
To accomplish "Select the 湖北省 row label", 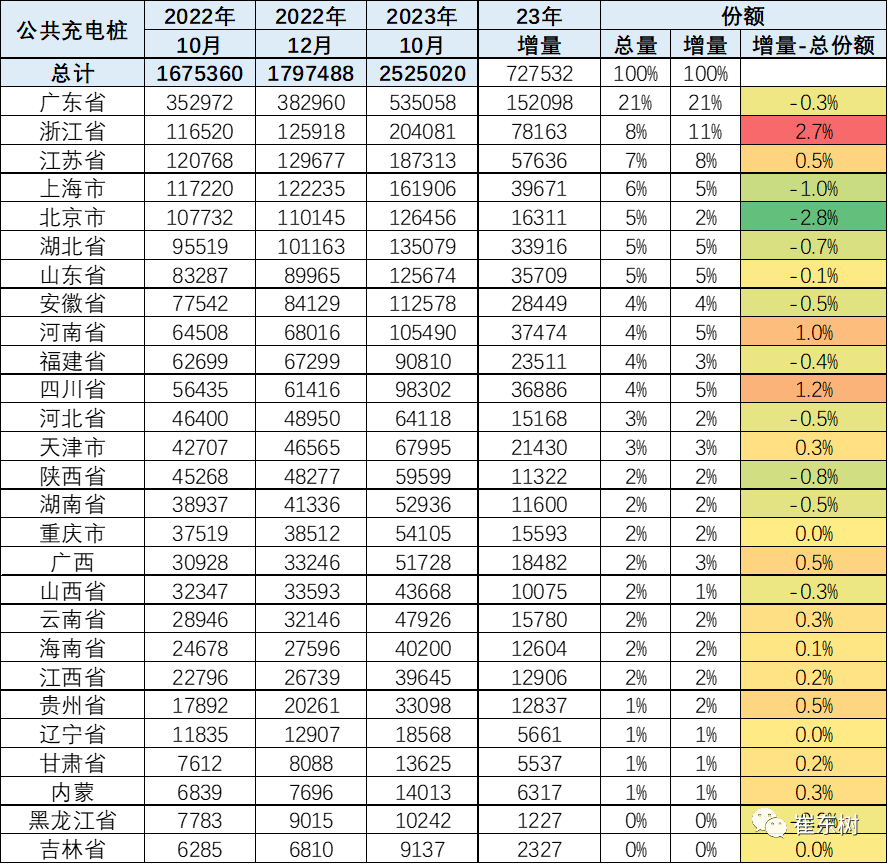I will (x=72, y=246).
